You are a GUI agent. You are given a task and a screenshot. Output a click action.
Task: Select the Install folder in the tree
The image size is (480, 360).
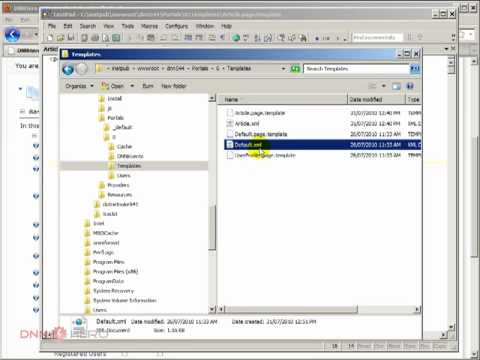[111, 99]
